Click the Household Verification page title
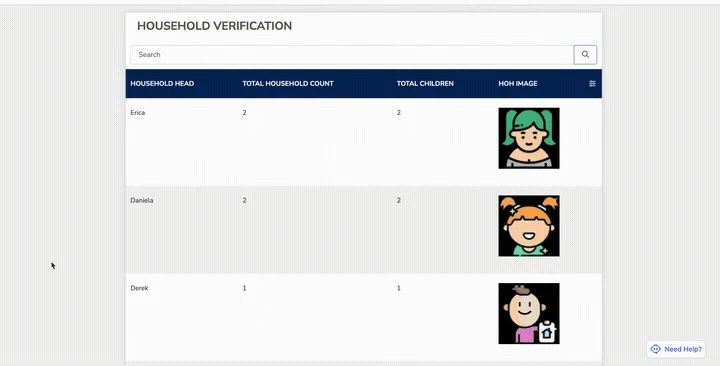This screenshot has width=720, height=366. [214, 26]
